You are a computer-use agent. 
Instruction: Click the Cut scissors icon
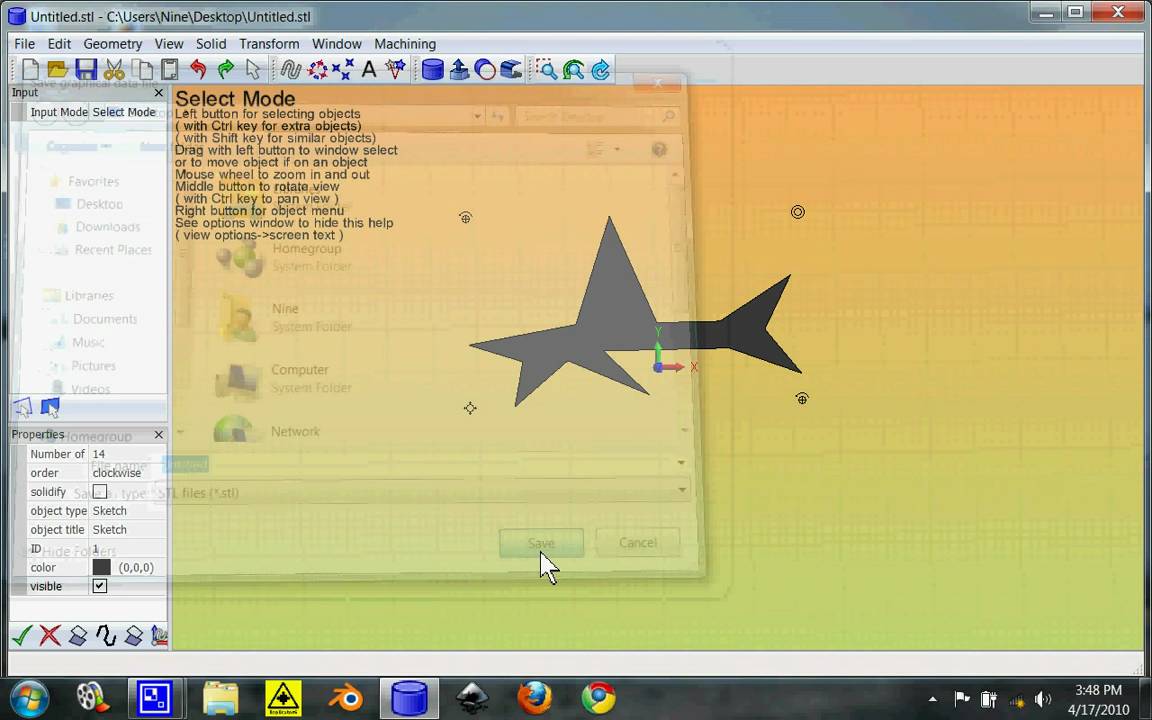pyautogui.click(x=114, y=70)
